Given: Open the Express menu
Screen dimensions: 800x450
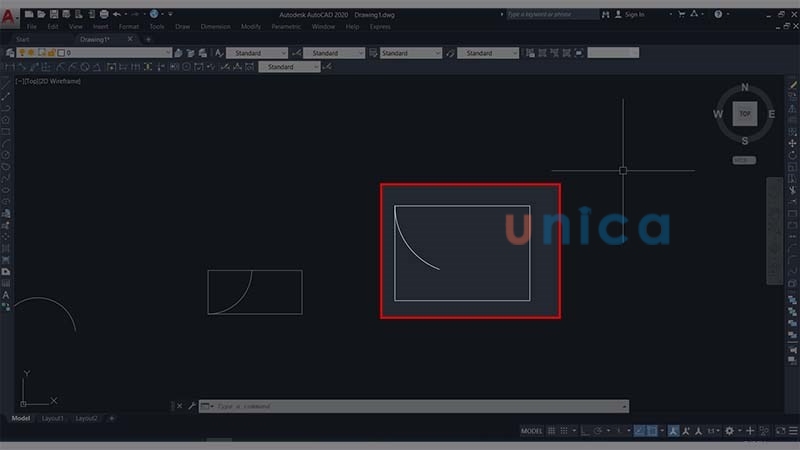Looking at the screenshot, I should pos(380,27).
